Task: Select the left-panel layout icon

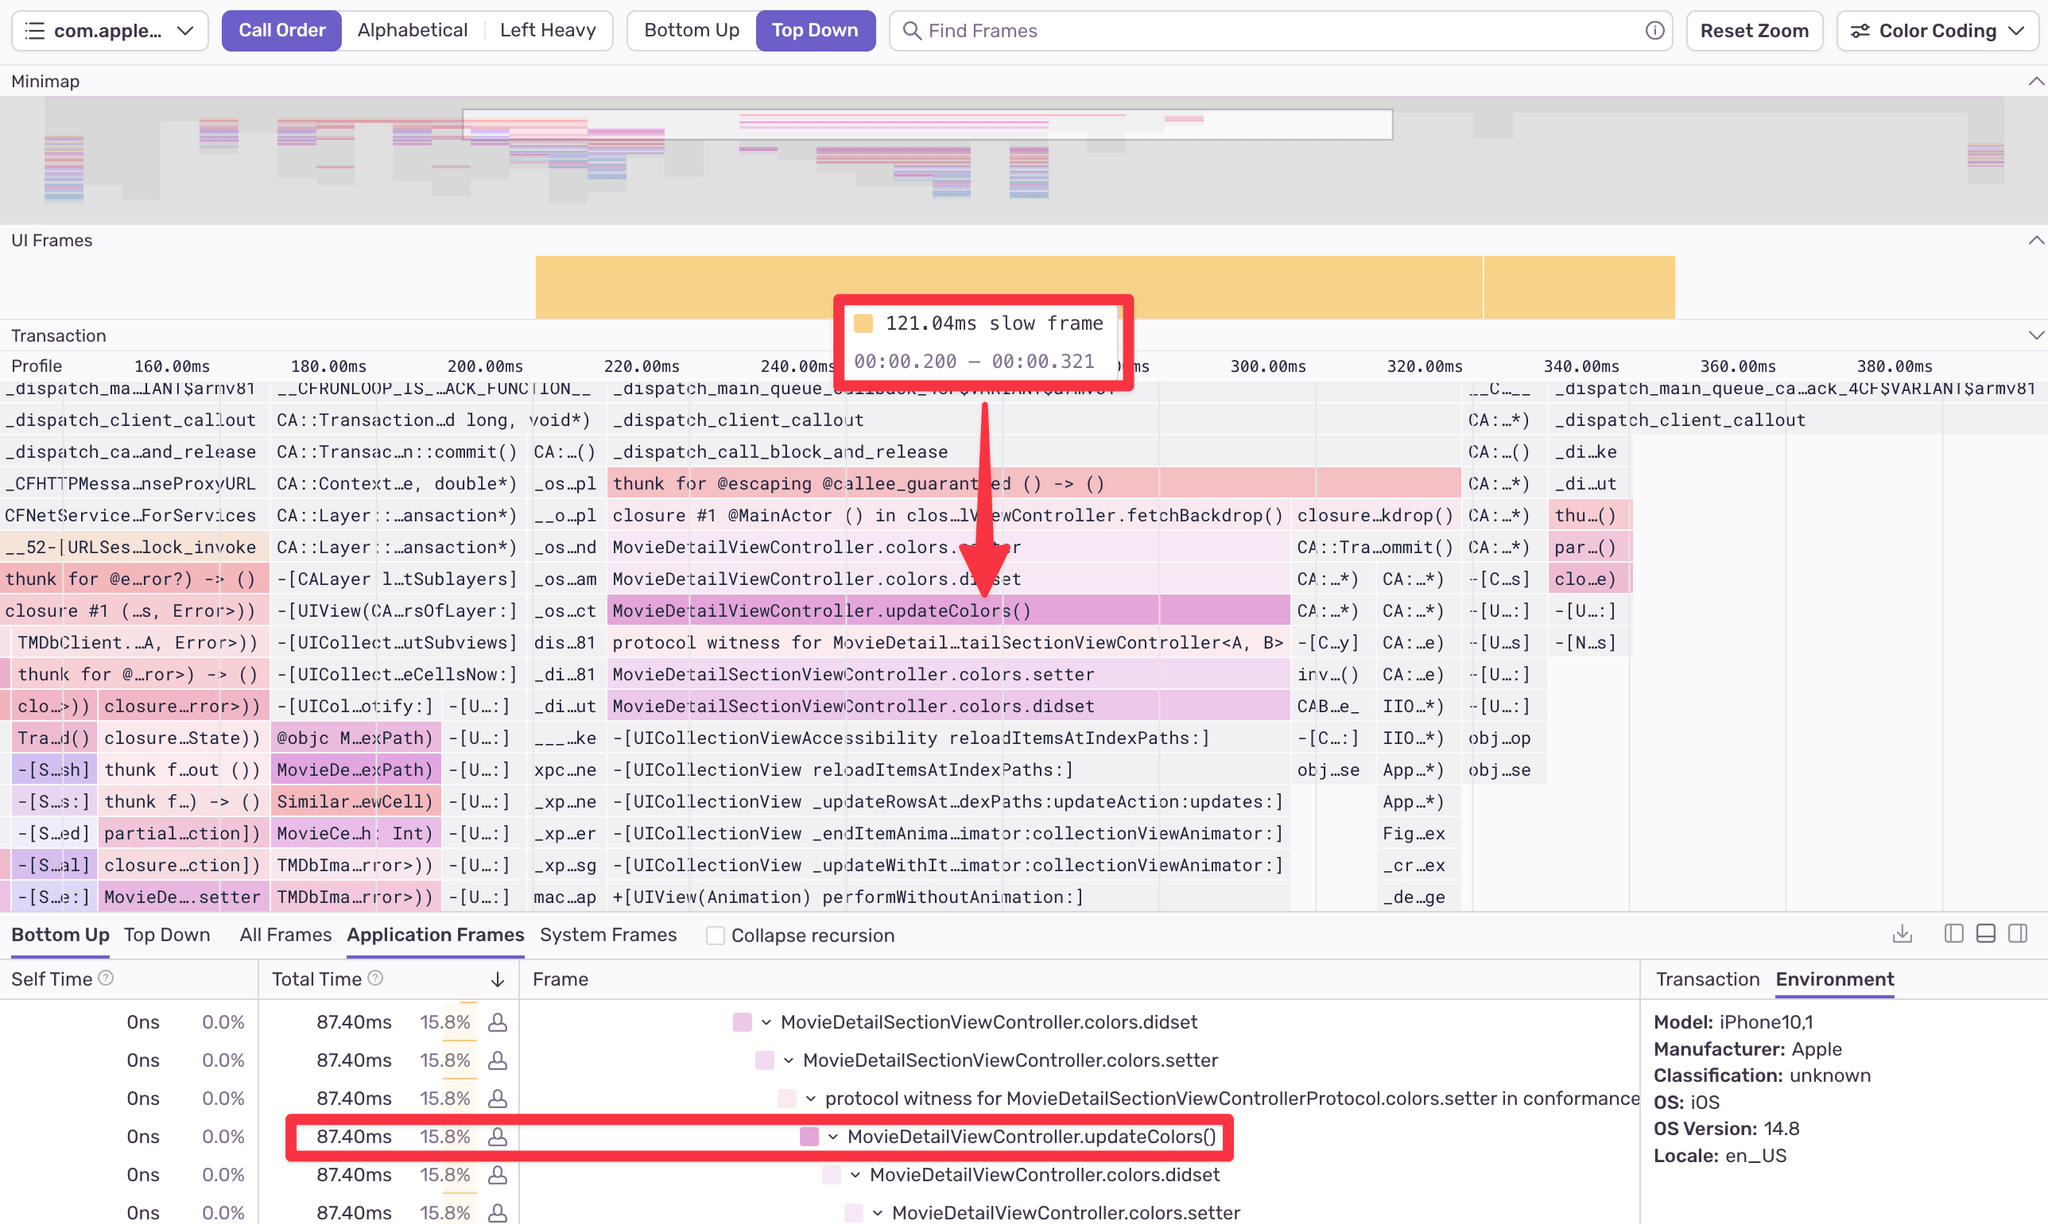Action: pos(1952,933)
